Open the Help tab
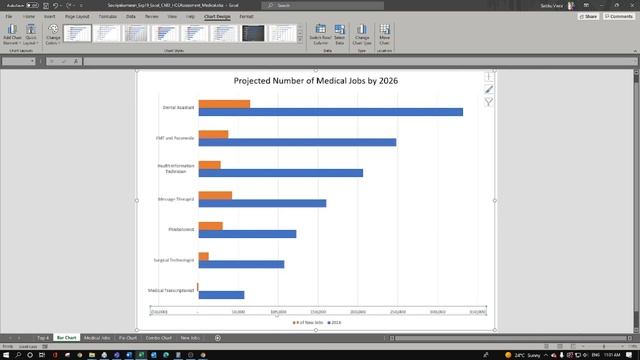Viewport: 640px width, 360px height. 190,17
